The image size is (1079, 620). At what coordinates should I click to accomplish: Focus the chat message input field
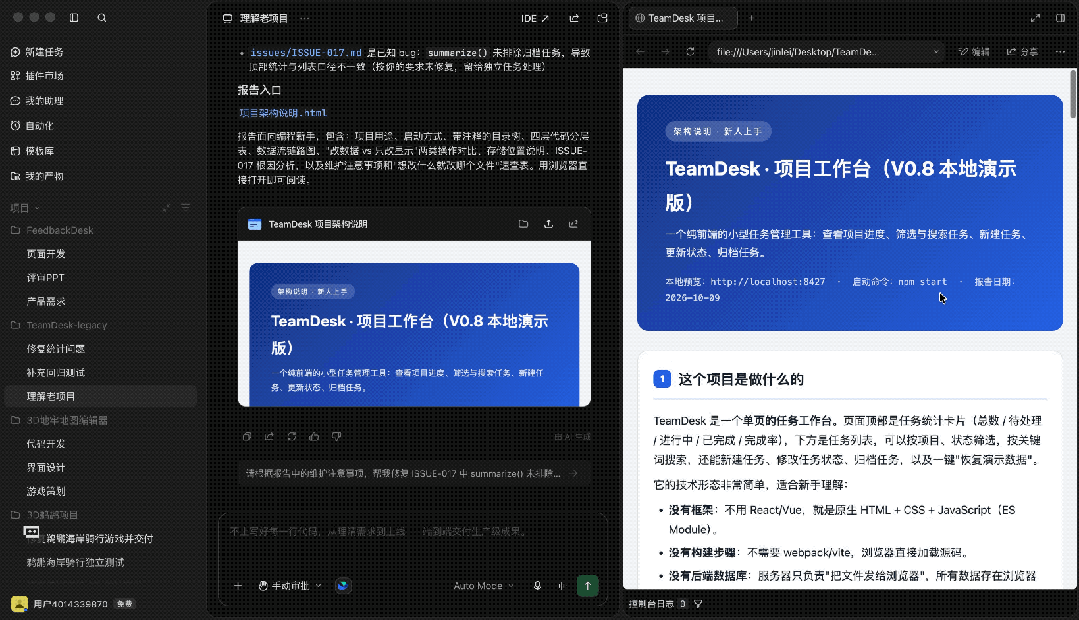[x=414, y=532]
